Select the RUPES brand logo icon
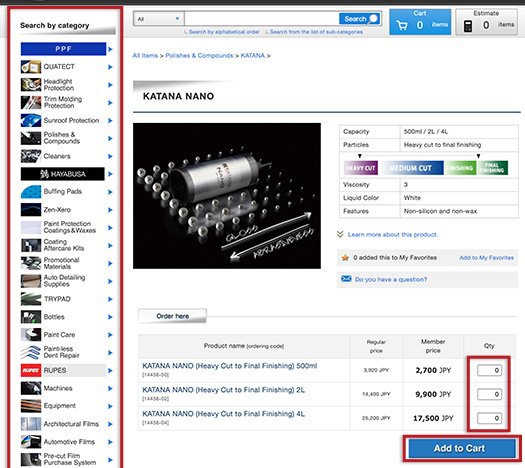 [x=31, y=371]
